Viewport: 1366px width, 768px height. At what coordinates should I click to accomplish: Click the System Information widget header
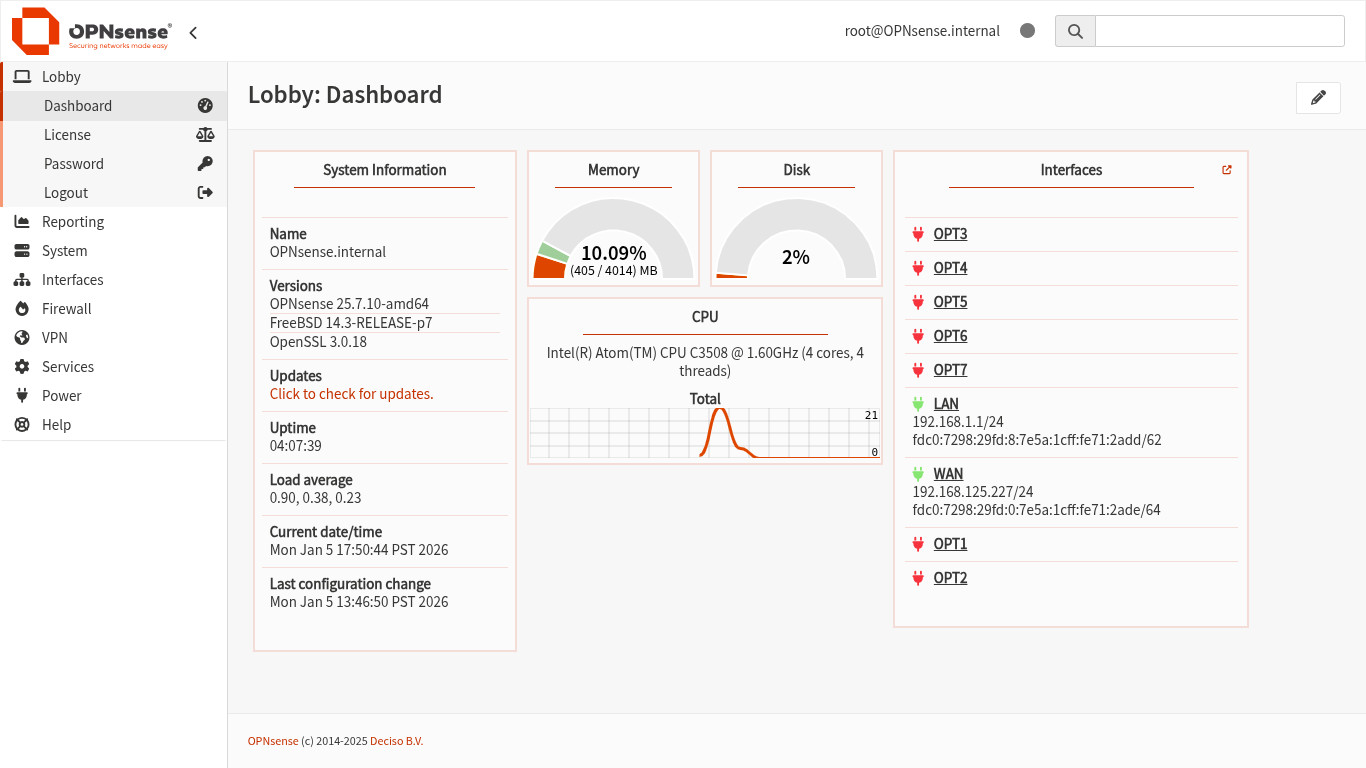click(x=385, y=170)
